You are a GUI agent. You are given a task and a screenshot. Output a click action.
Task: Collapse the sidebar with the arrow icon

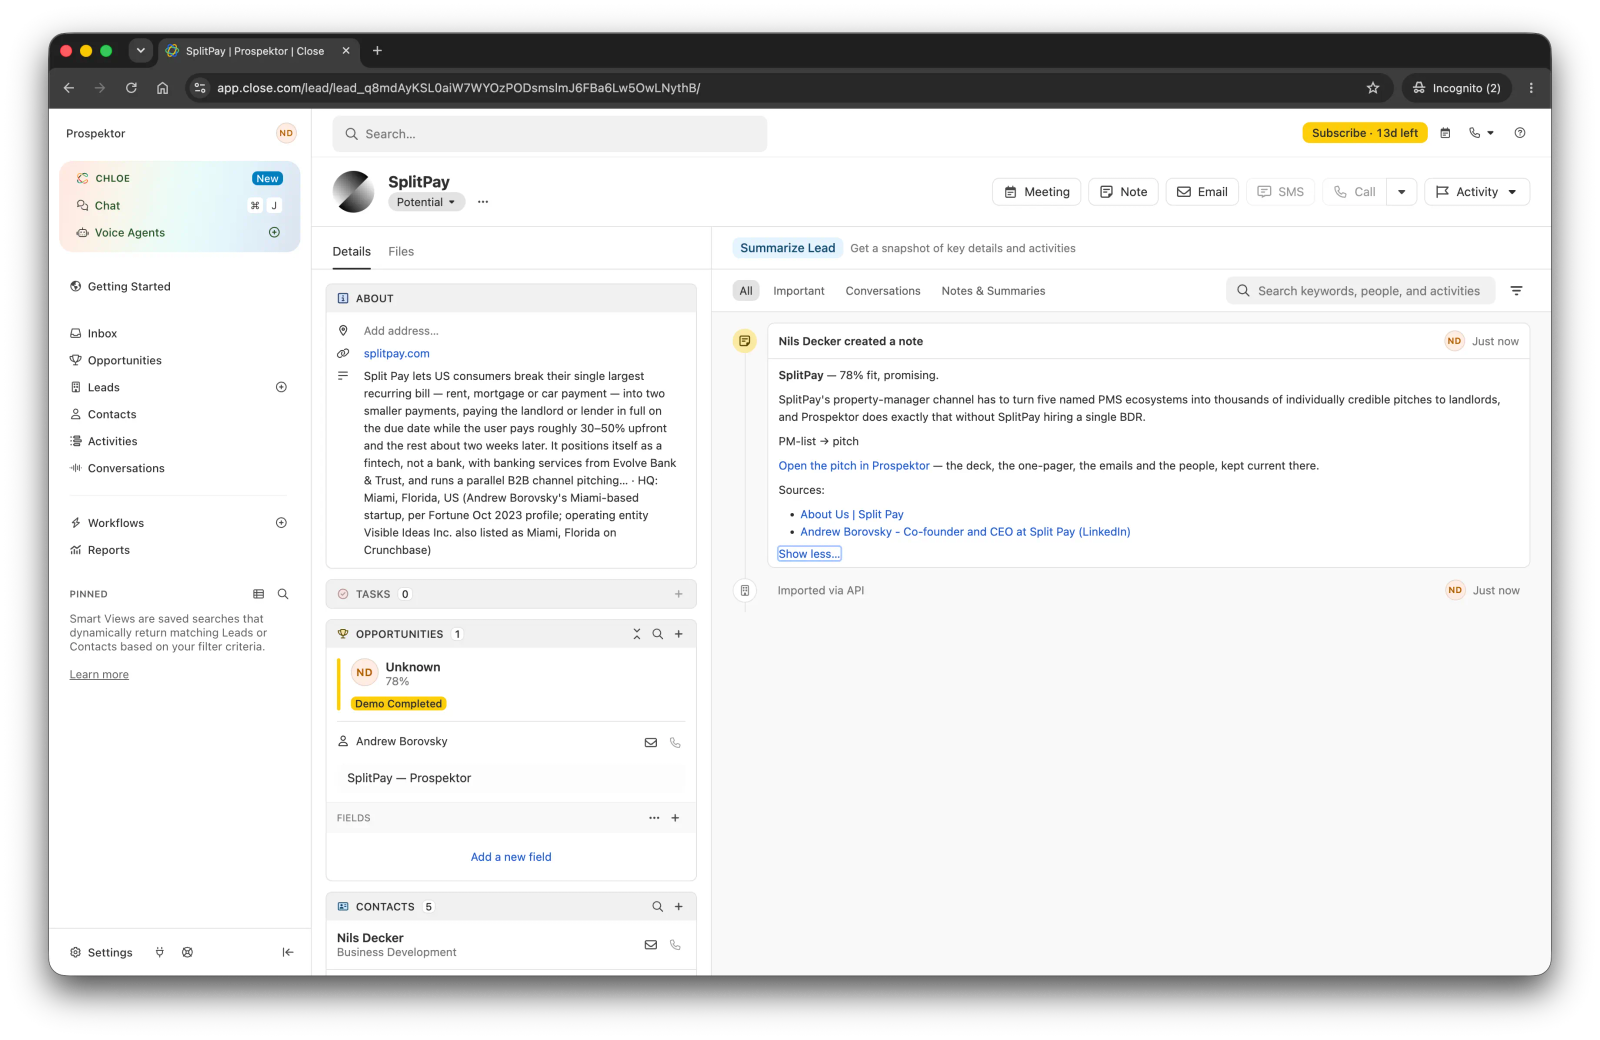click(x=288, y=952)
